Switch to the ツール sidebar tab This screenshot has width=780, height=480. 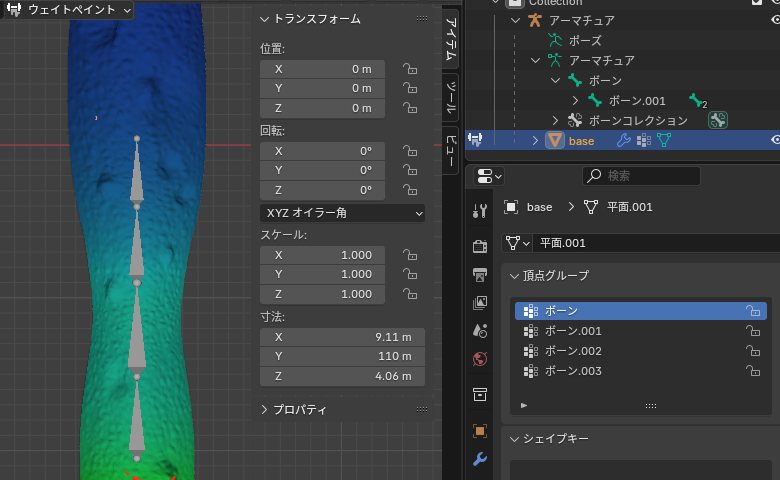pyautogui.click(x=451, y=98)
